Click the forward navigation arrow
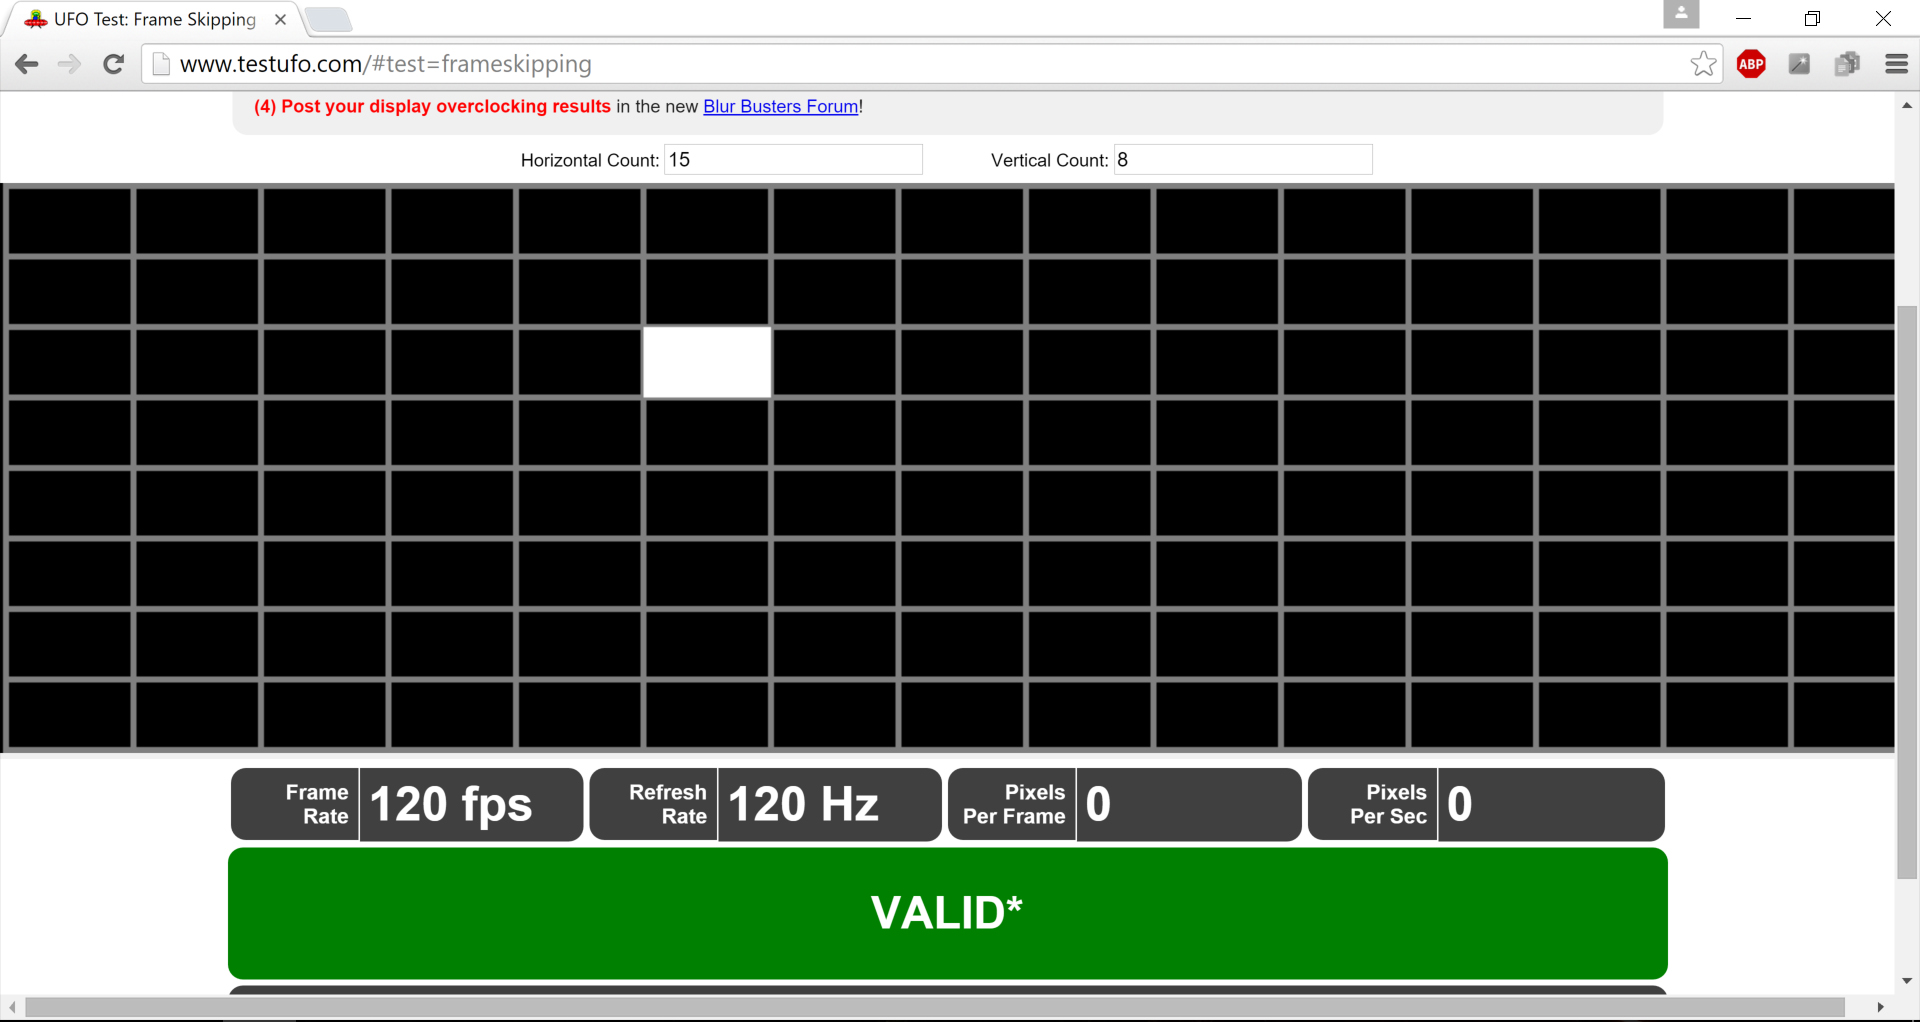Screen dimensions: 1920x1022 coord(69,64)
